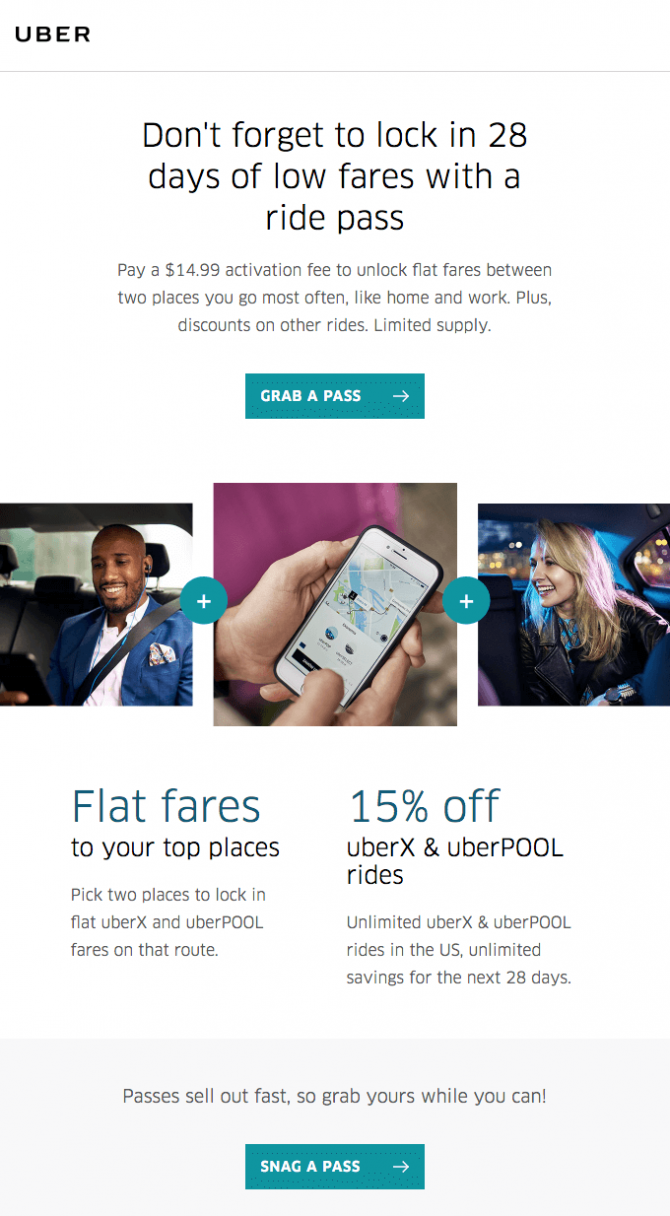This screenshot has height=1216, width=670.
Task: Expand the ride pass headline details
Action: click(x=334, y=176)
